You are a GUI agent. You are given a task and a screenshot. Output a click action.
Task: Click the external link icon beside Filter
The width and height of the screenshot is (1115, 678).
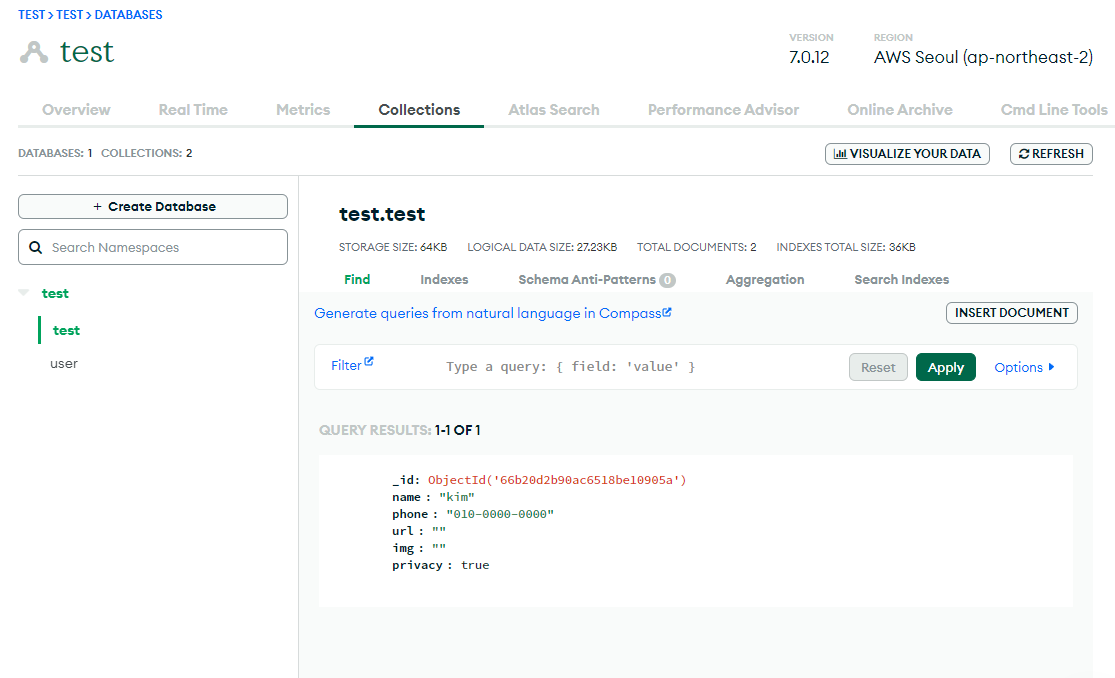tap(369, 361)
